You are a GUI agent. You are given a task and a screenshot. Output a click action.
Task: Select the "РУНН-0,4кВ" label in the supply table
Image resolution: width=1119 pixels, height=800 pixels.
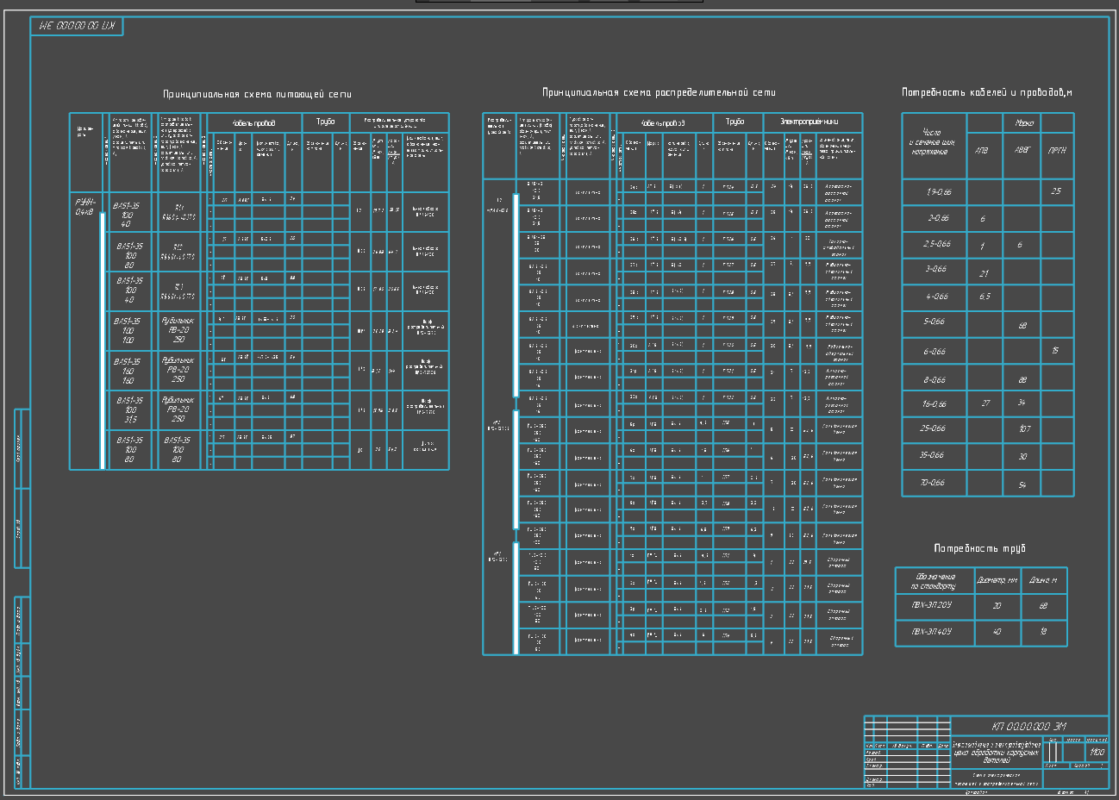coord(85,207)
